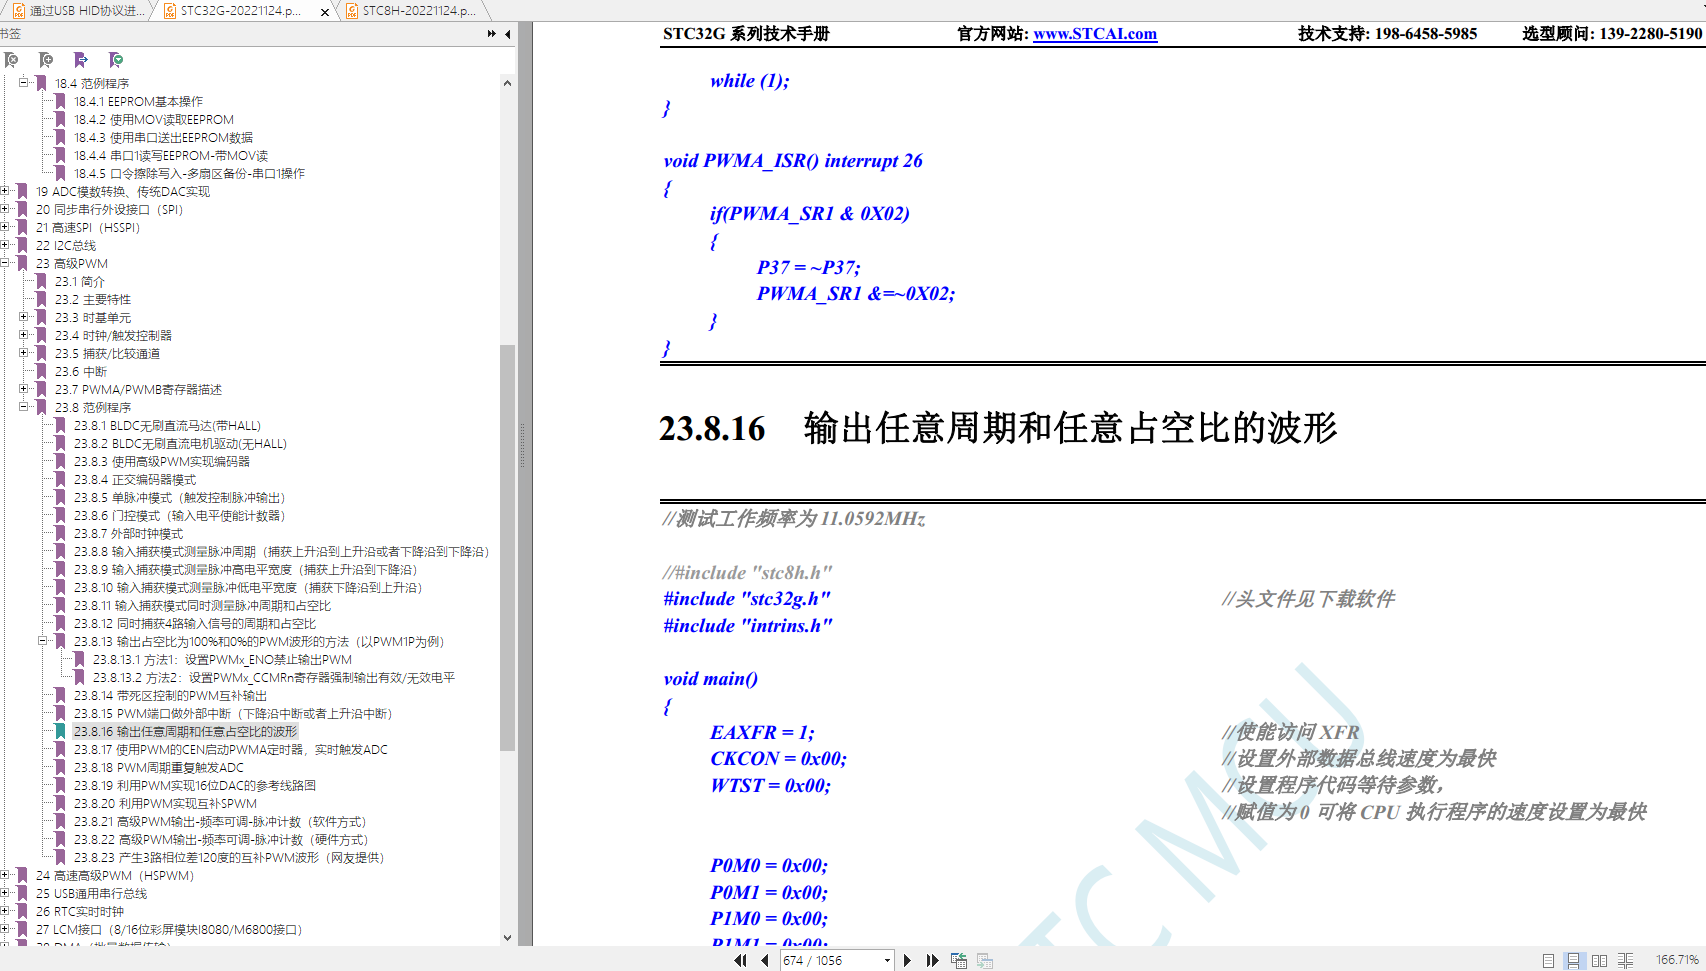Switch to the 通过USB HID协议 tab
The width and height of the screenshot is (1706, 971).
pos(78,11)
